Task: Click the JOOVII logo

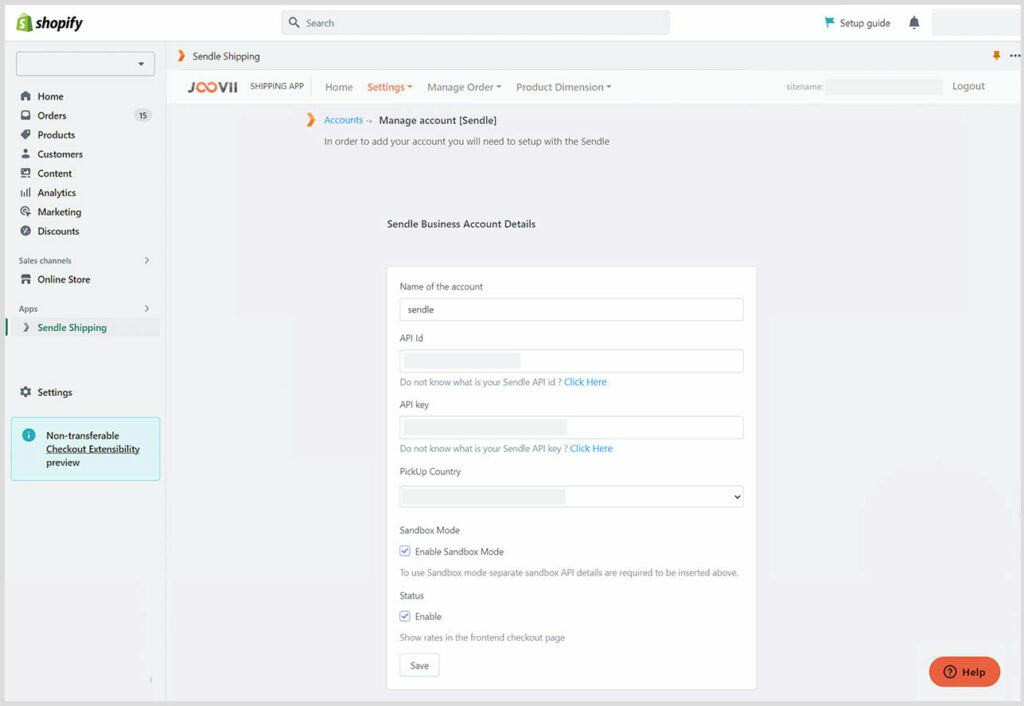Action: (213, 87)
